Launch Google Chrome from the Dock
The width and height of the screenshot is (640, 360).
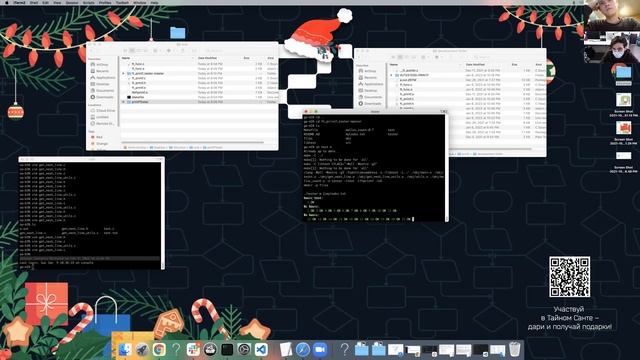point(159,350)
